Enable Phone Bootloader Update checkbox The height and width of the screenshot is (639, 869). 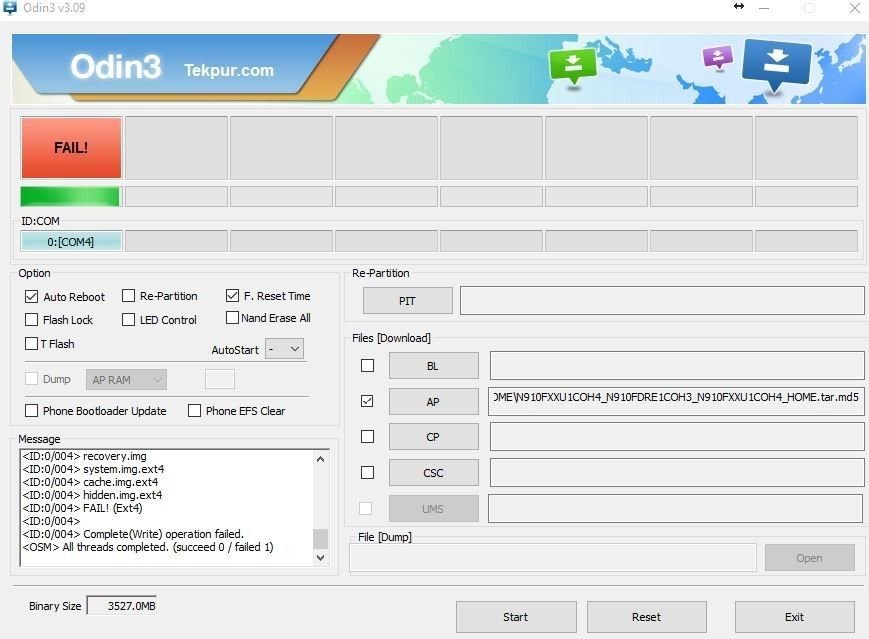tap(32, 411)
